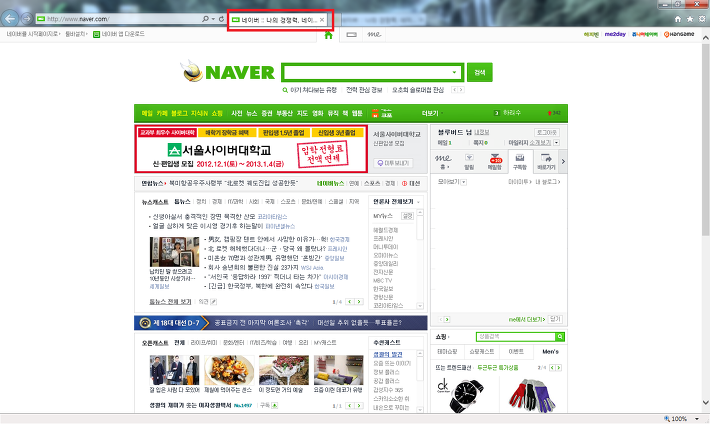Open the colorful gloves product thumbnail
The width and height of the screenshot is (710, 424).
click(532, 394)
